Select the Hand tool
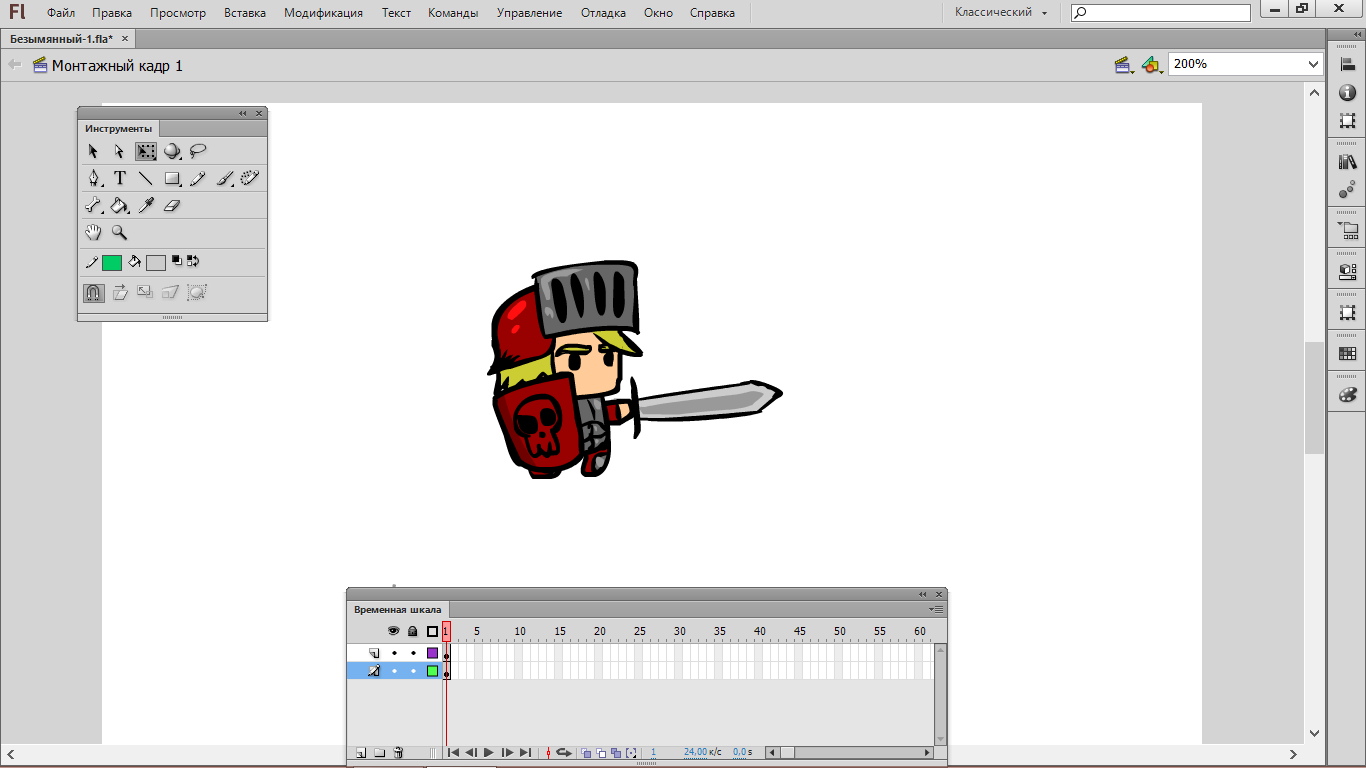 (x=93, y=232)
